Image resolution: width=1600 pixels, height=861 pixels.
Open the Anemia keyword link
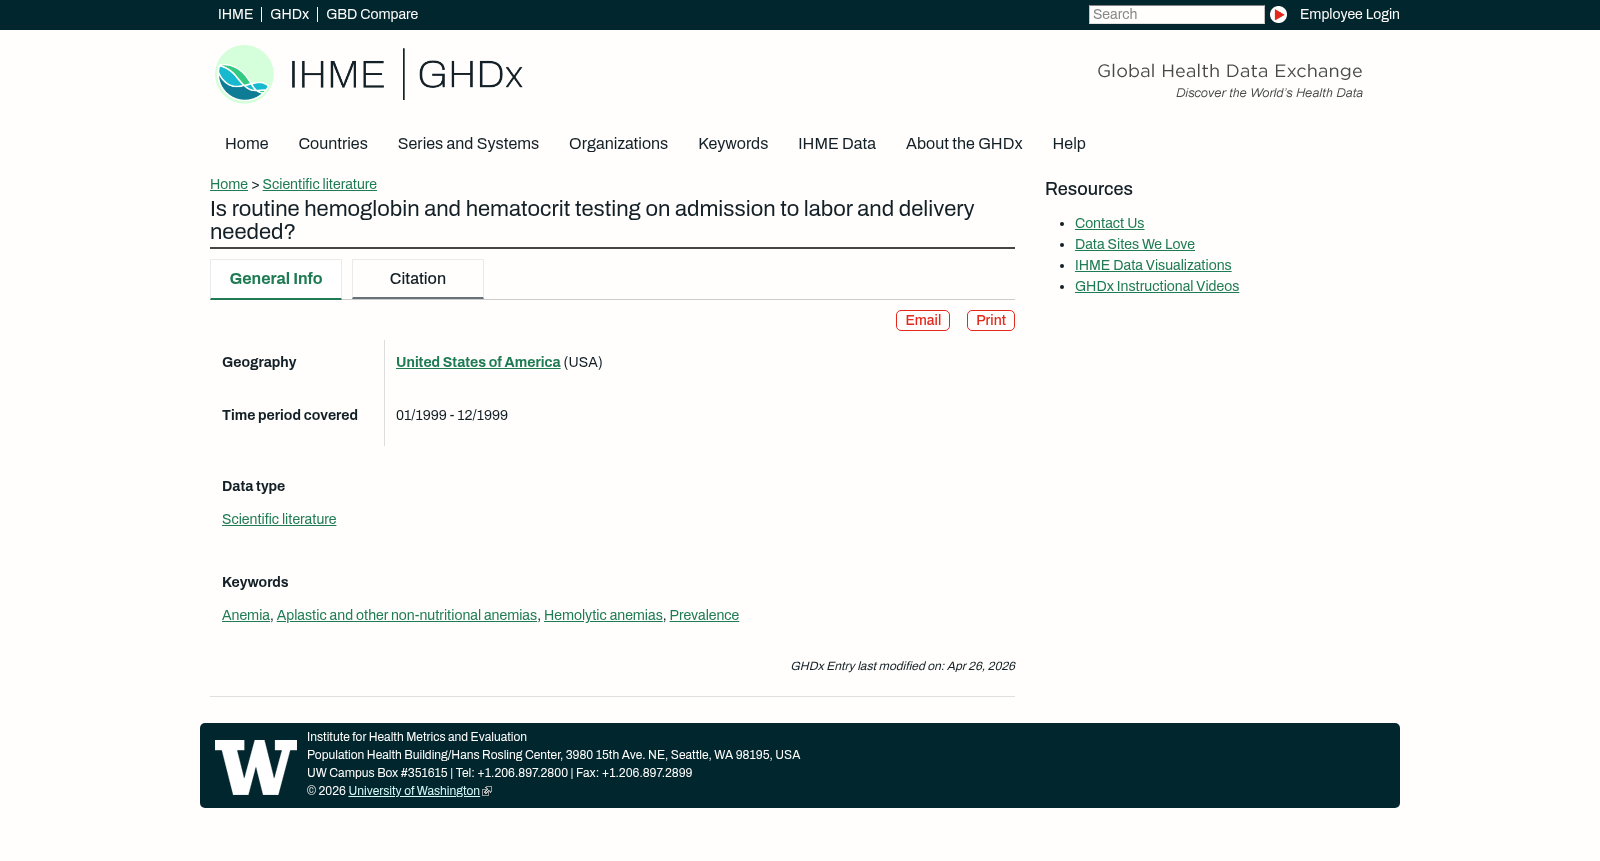[246, 615]
